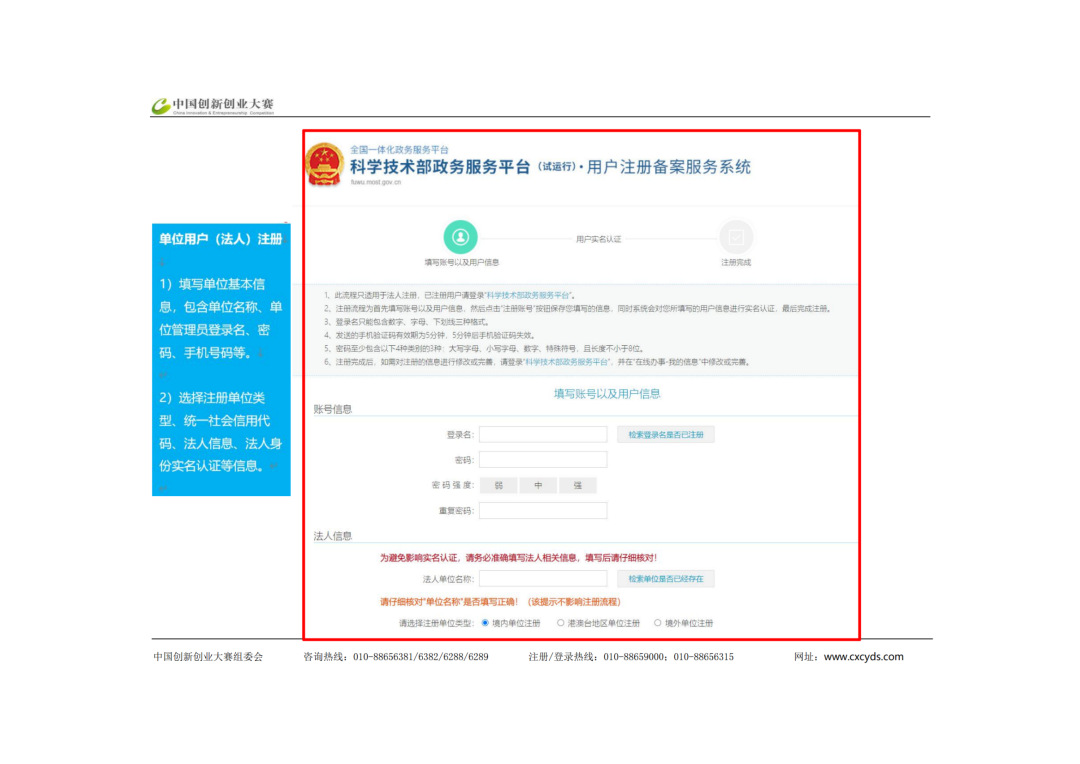This screenshot has width=1080, height=764.
Task: Click the 法人单位名称 text box
Action: (543, 579)
